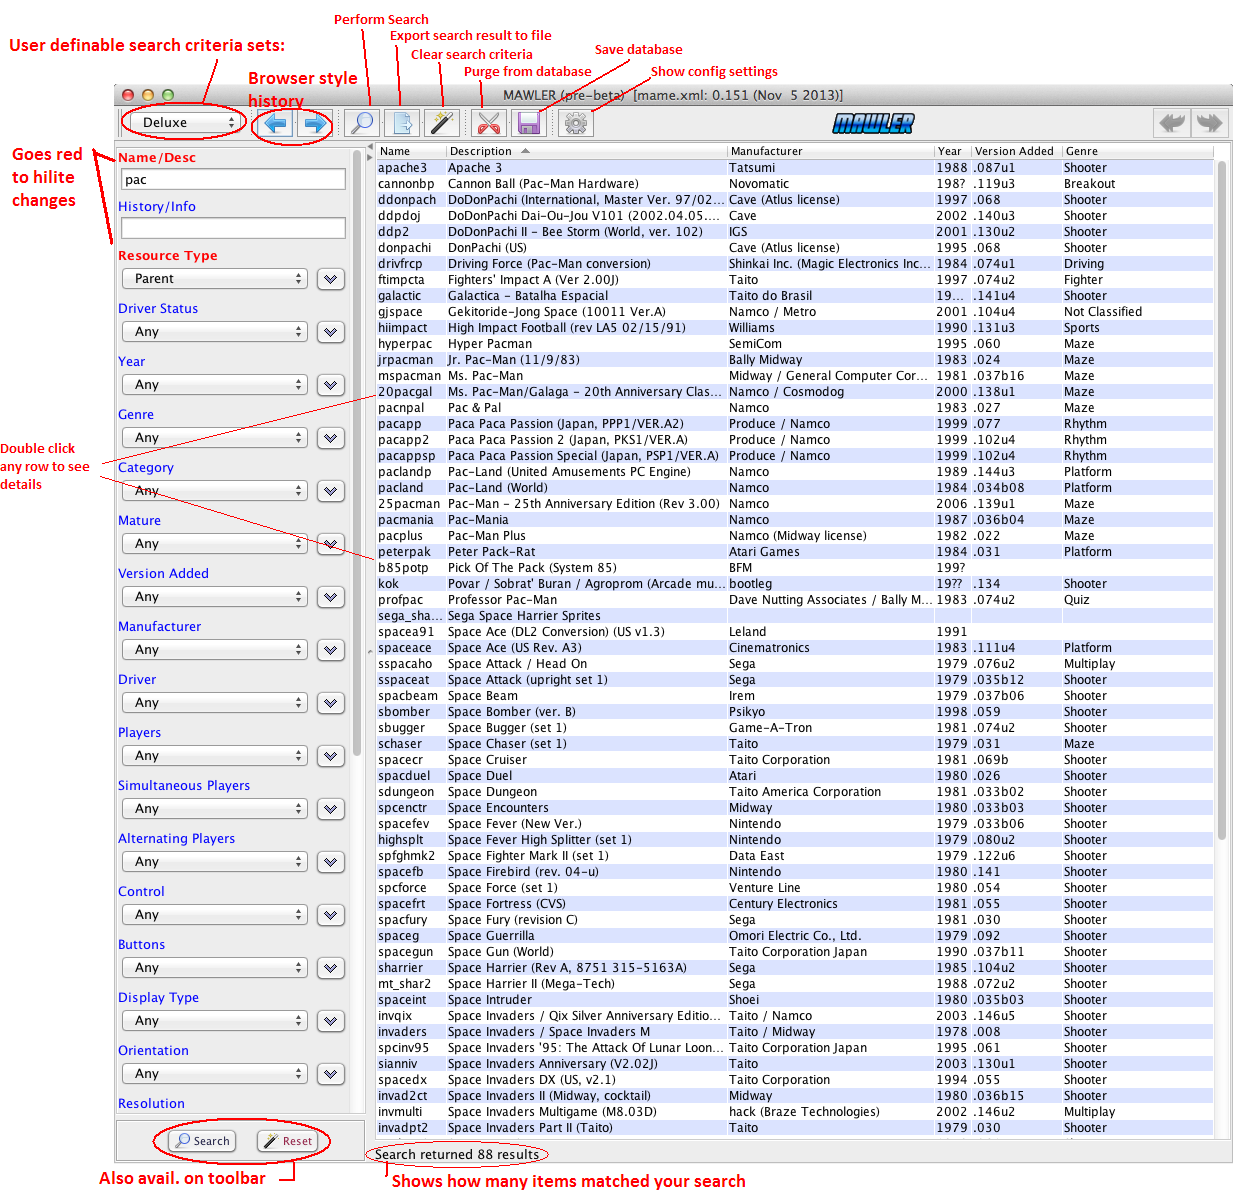Screen dimensions: 1233x1194
Task: Export search result to file
Action: (402, 123)
